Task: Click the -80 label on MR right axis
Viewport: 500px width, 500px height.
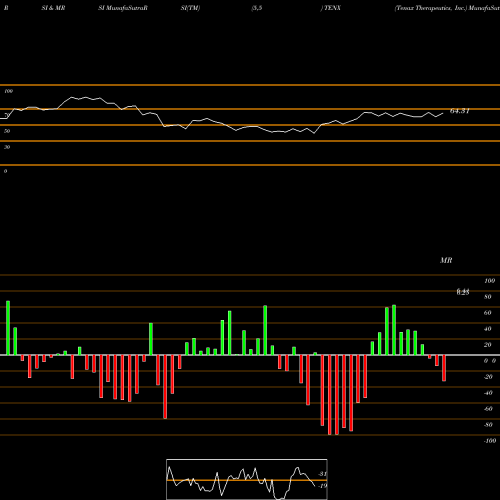Action: click(x=488, y=425)
